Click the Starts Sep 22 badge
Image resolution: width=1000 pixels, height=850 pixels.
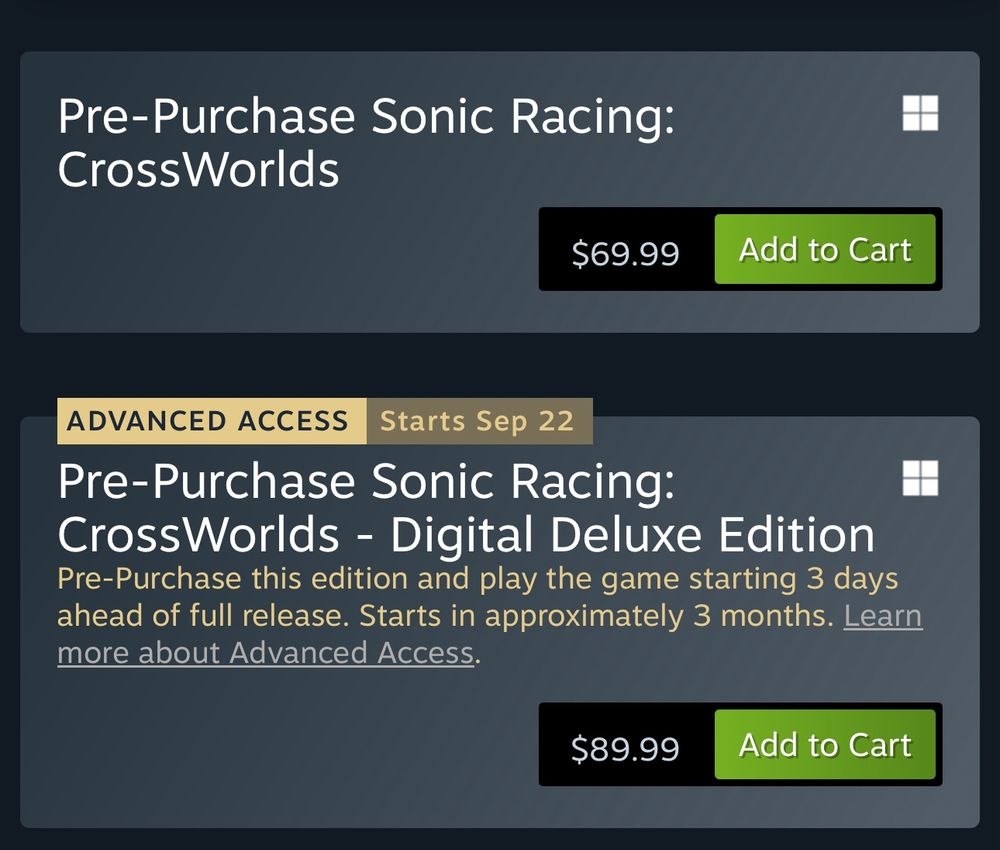(477, 421)
